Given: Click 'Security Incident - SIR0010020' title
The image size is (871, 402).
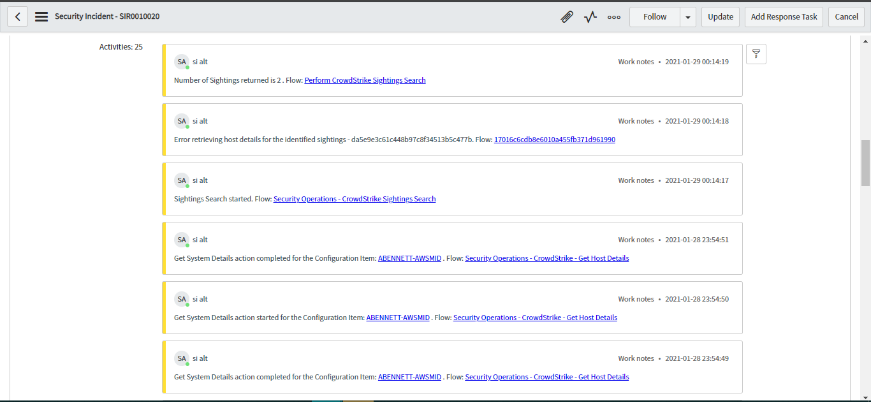Looking at the screenshot, I should click(107, 17).
